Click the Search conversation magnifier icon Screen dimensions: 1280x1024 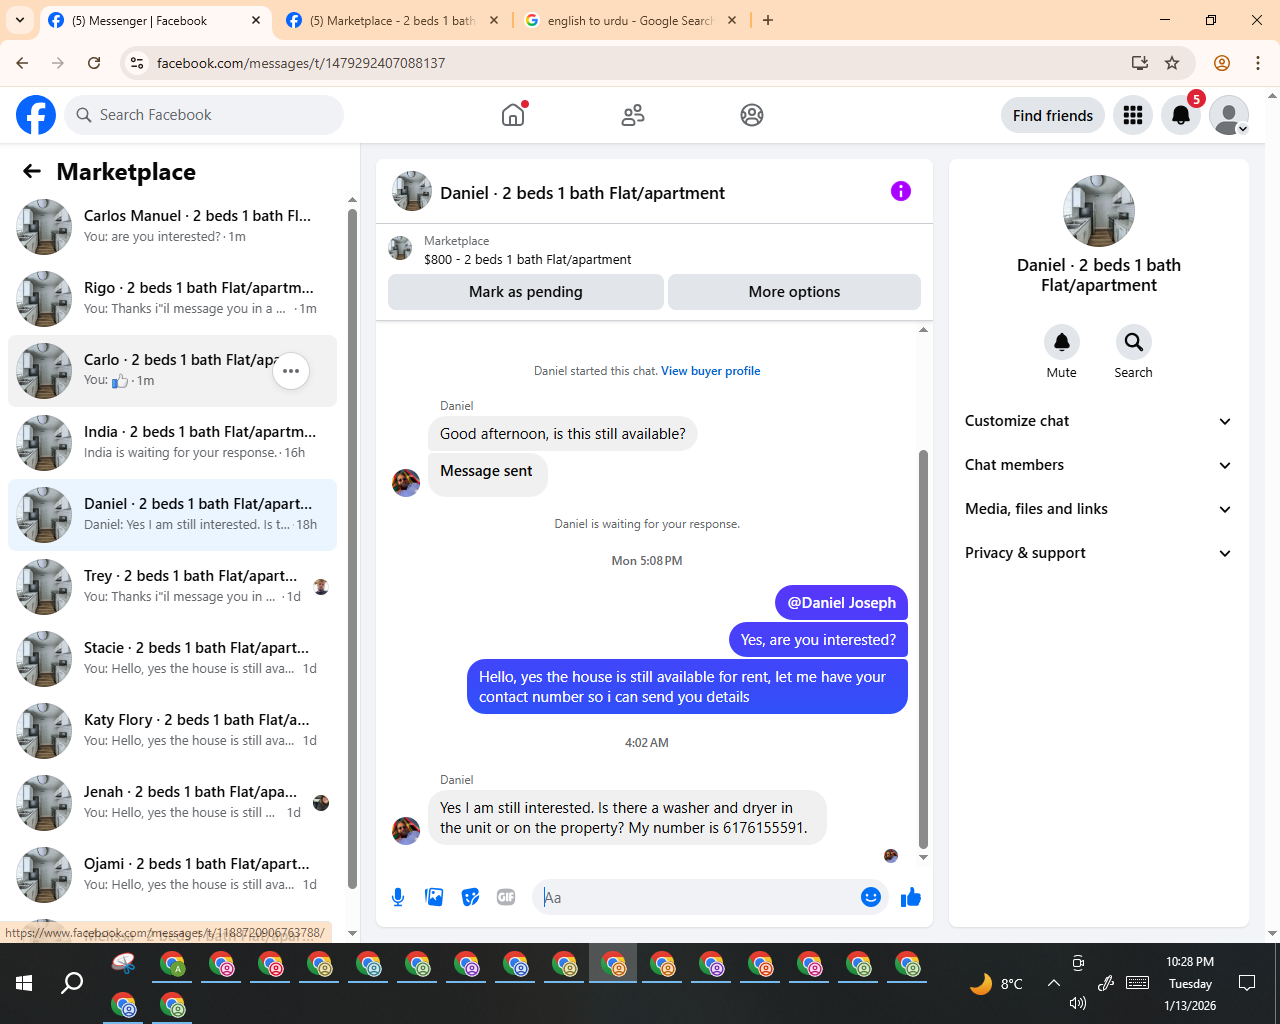[x=1134, y=342]
